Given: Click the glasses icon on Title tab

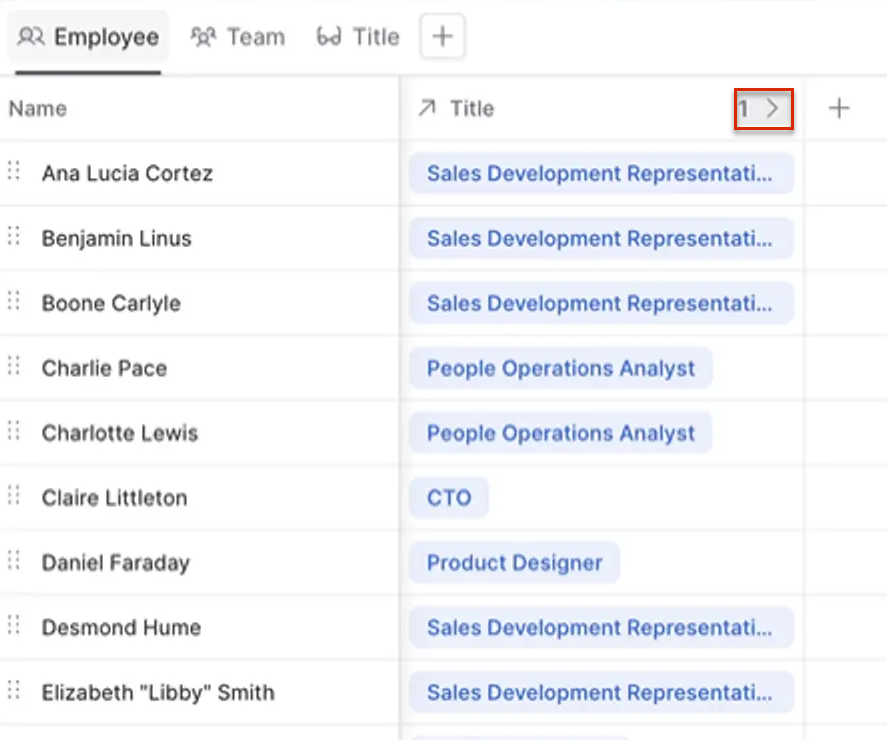Looking at the screenshot, I should [x=329, y=37].
